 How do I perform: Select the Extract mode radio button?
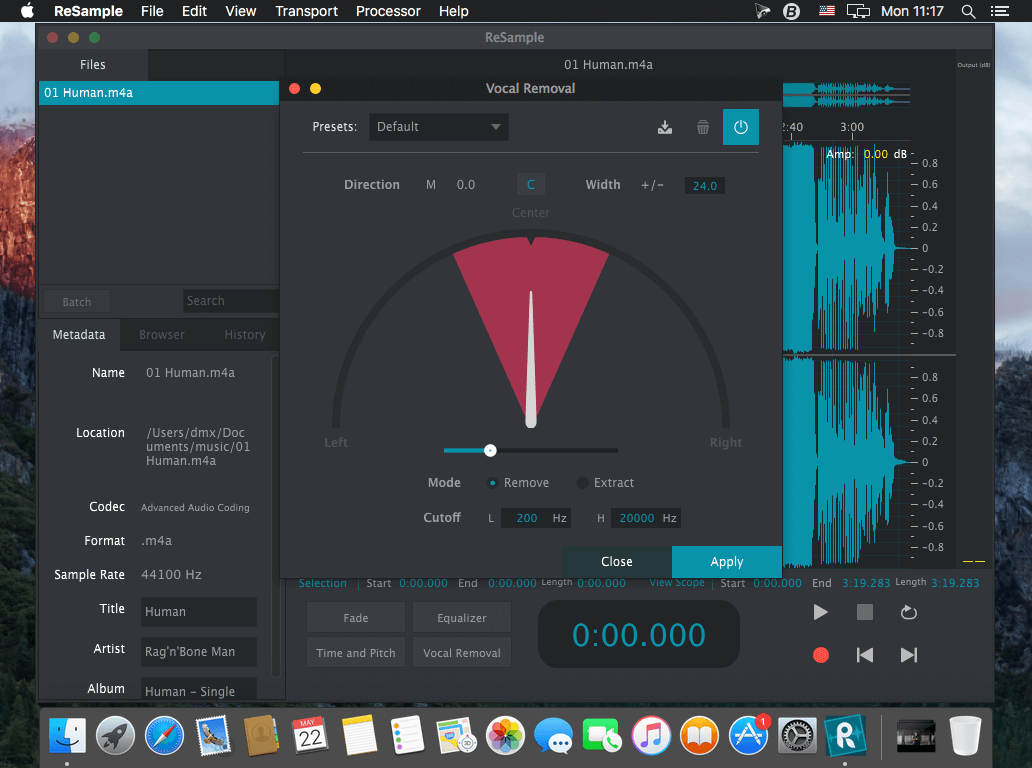(582, 483)
